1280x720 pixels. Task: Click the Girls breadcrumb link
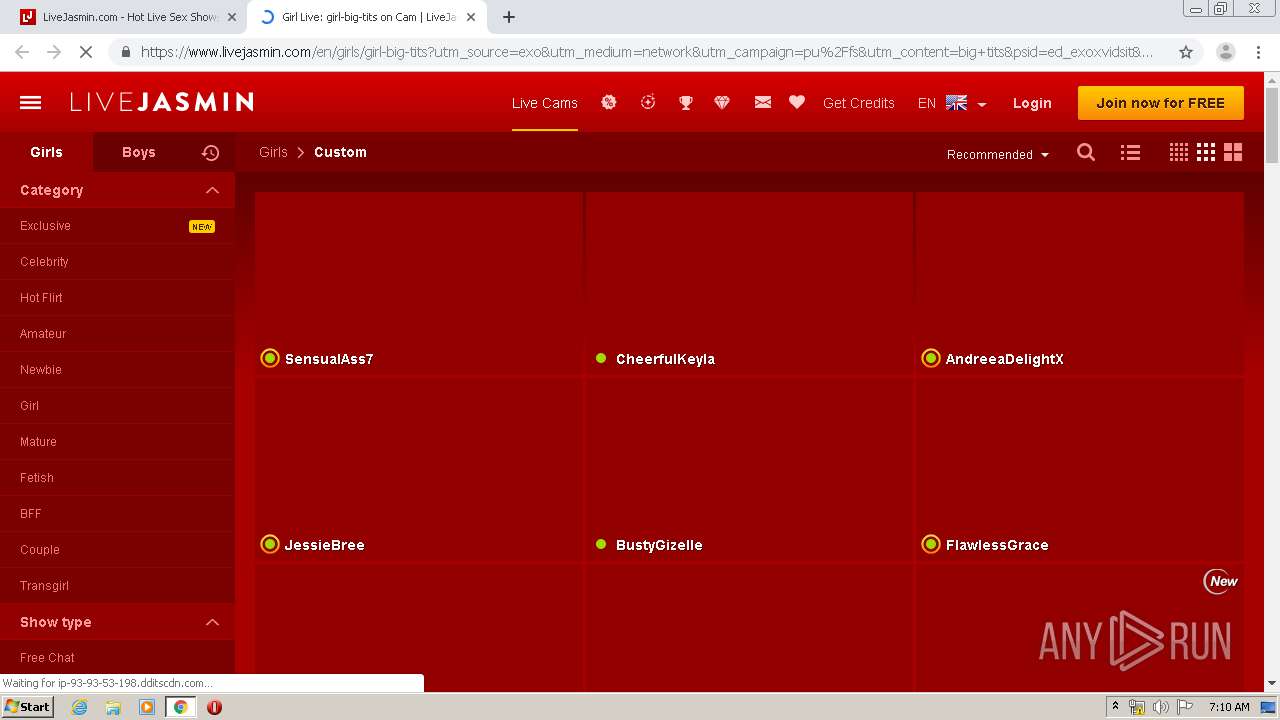coord(273,152)
